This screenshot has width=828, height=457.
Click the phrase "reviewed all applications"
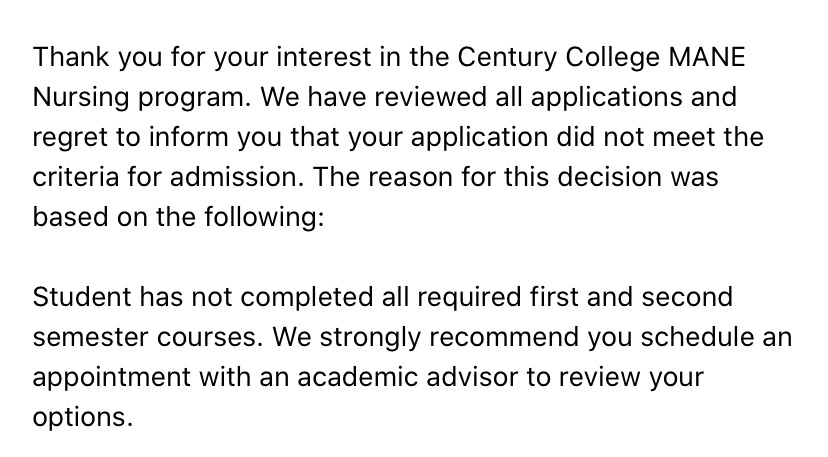click(529, 97)
